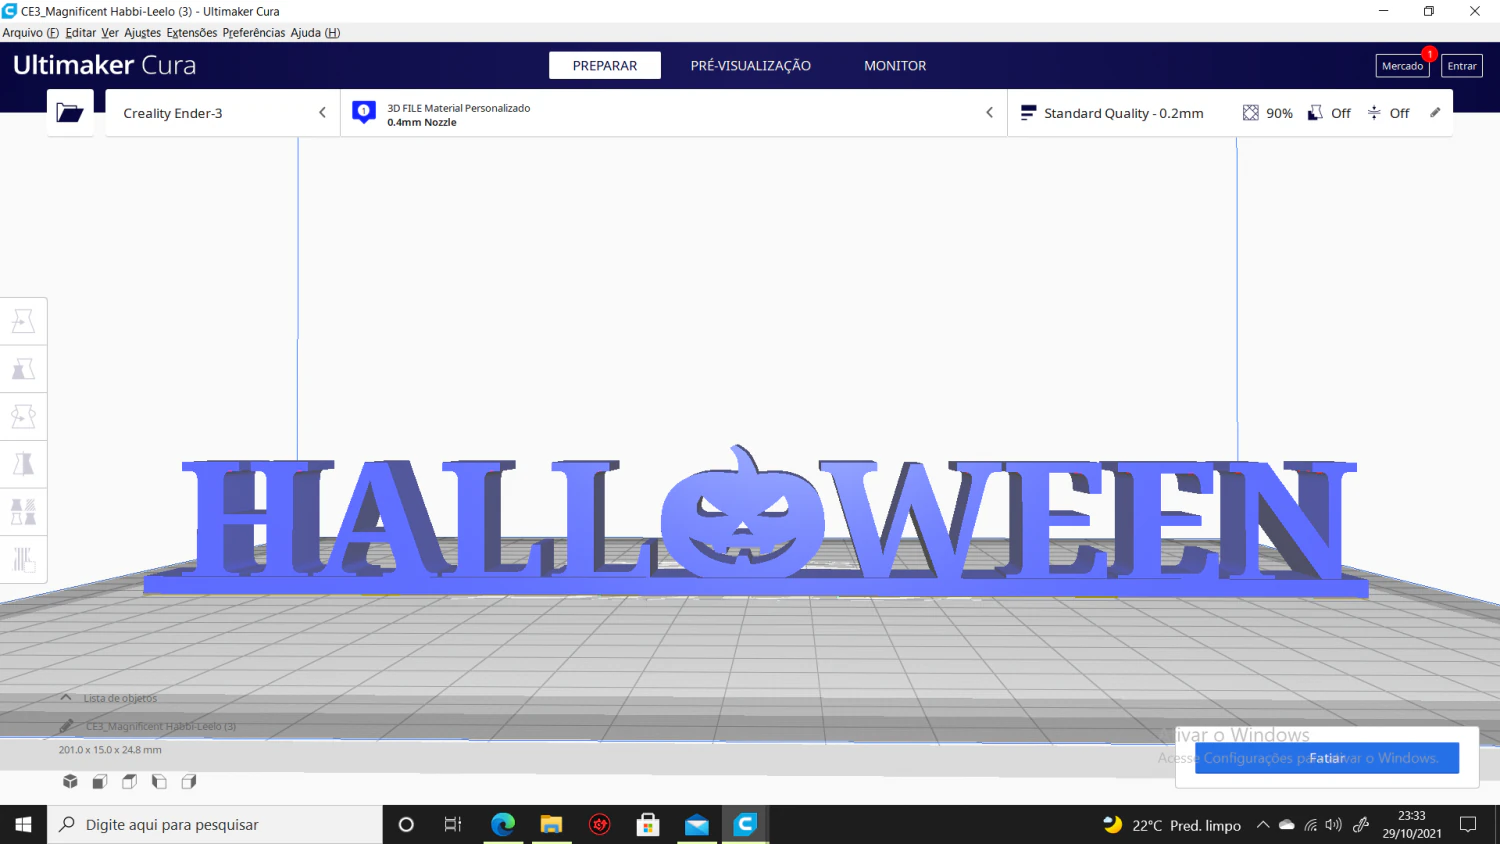The height and width of the screenshot is (844, 1500).
Task: Open Microsoft Store from the taskbar
Action: tap(648, 824)
